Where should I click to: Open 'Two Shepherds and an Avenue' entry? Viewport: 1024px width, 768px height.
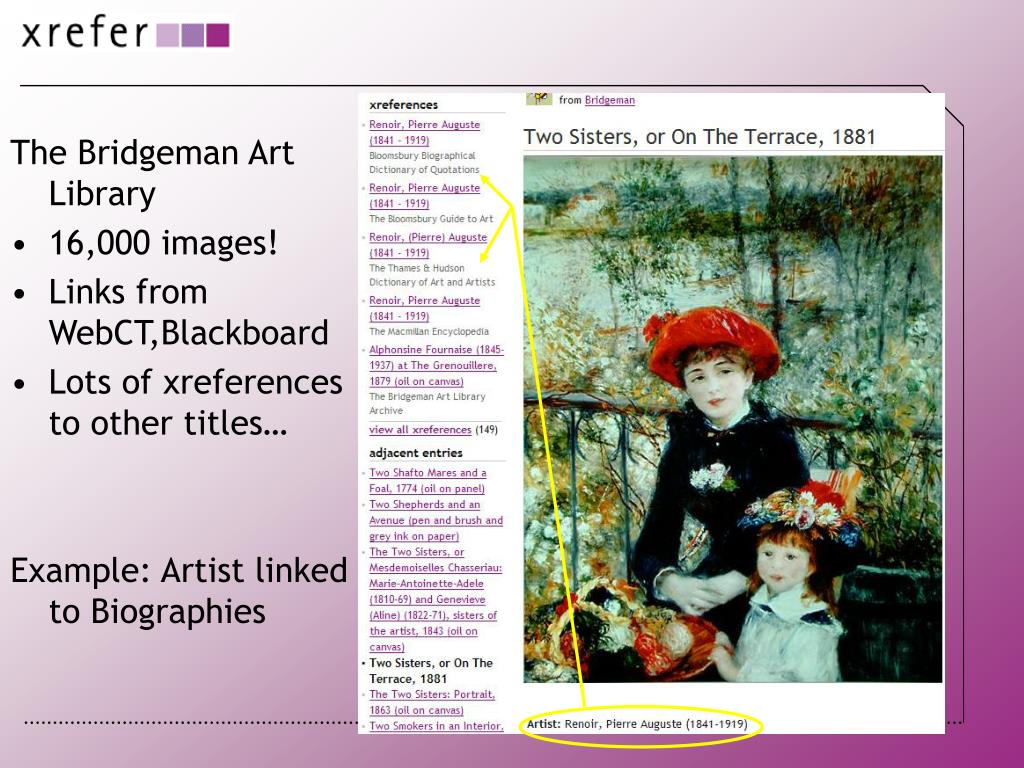click(436, 520)
